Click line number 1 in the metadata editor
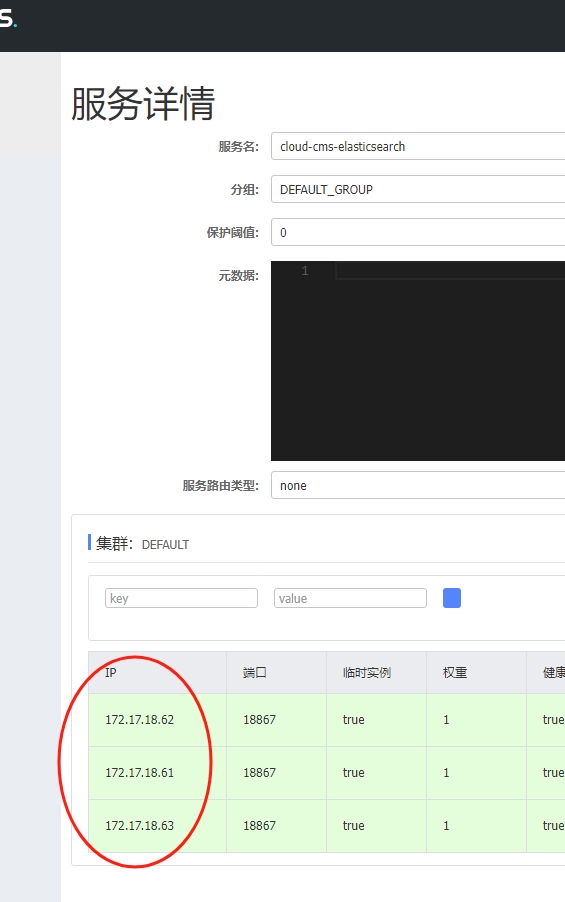Viewport: 565px width, 902px height. point(305,270)
